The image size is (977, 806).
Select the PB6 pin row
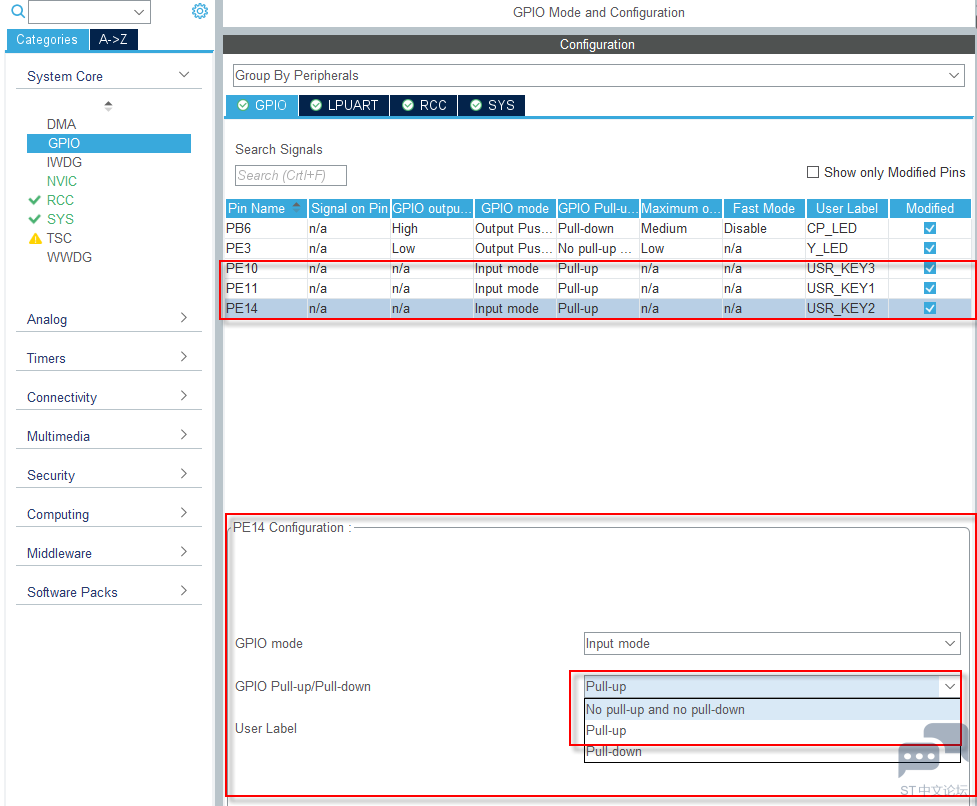(598, 228)
